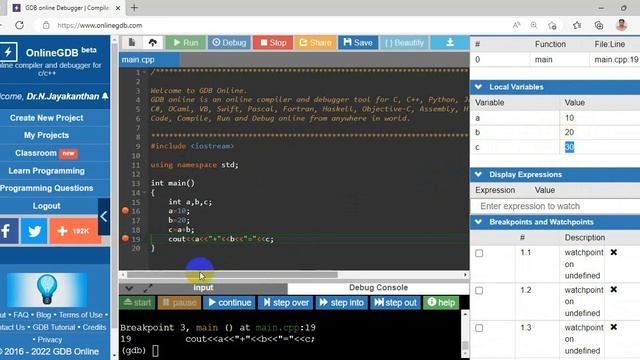The height and width of the screenshot is (360, 640).
Task: Stop execution with the Stop button
Action: (273, 42)
